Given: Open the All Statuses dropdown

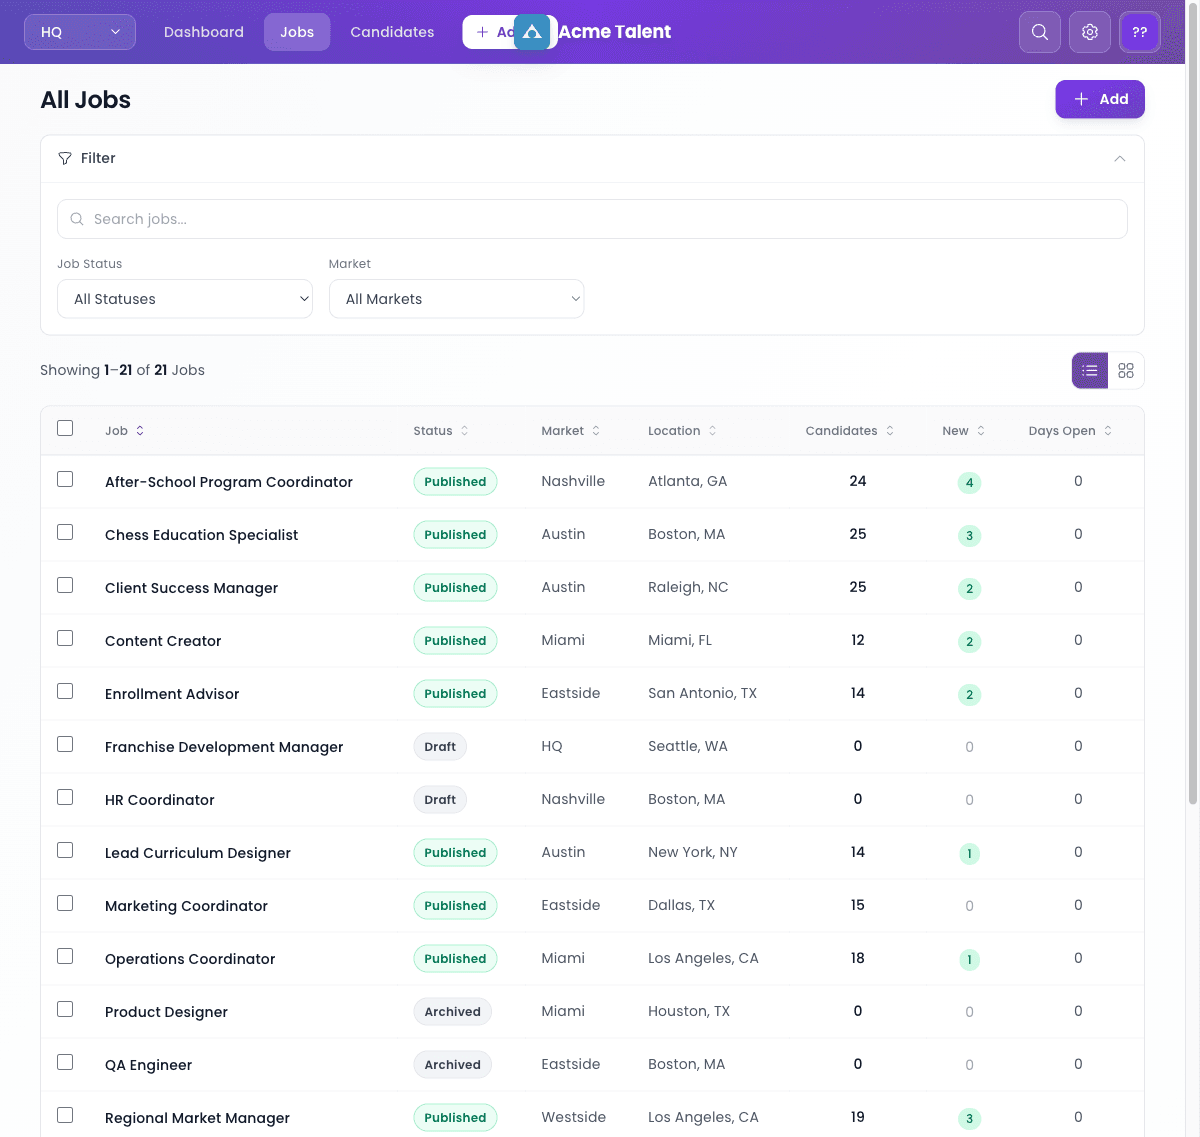Looking at the screenshot, I should tap(184, 298).
